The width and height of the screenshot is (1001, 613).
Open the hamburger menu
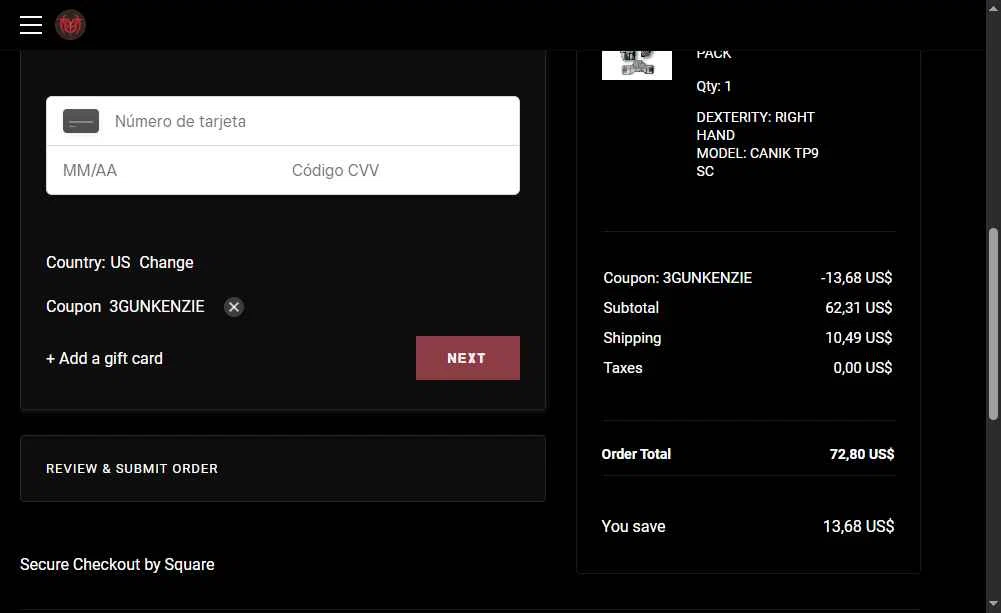(x=31, y=25)
